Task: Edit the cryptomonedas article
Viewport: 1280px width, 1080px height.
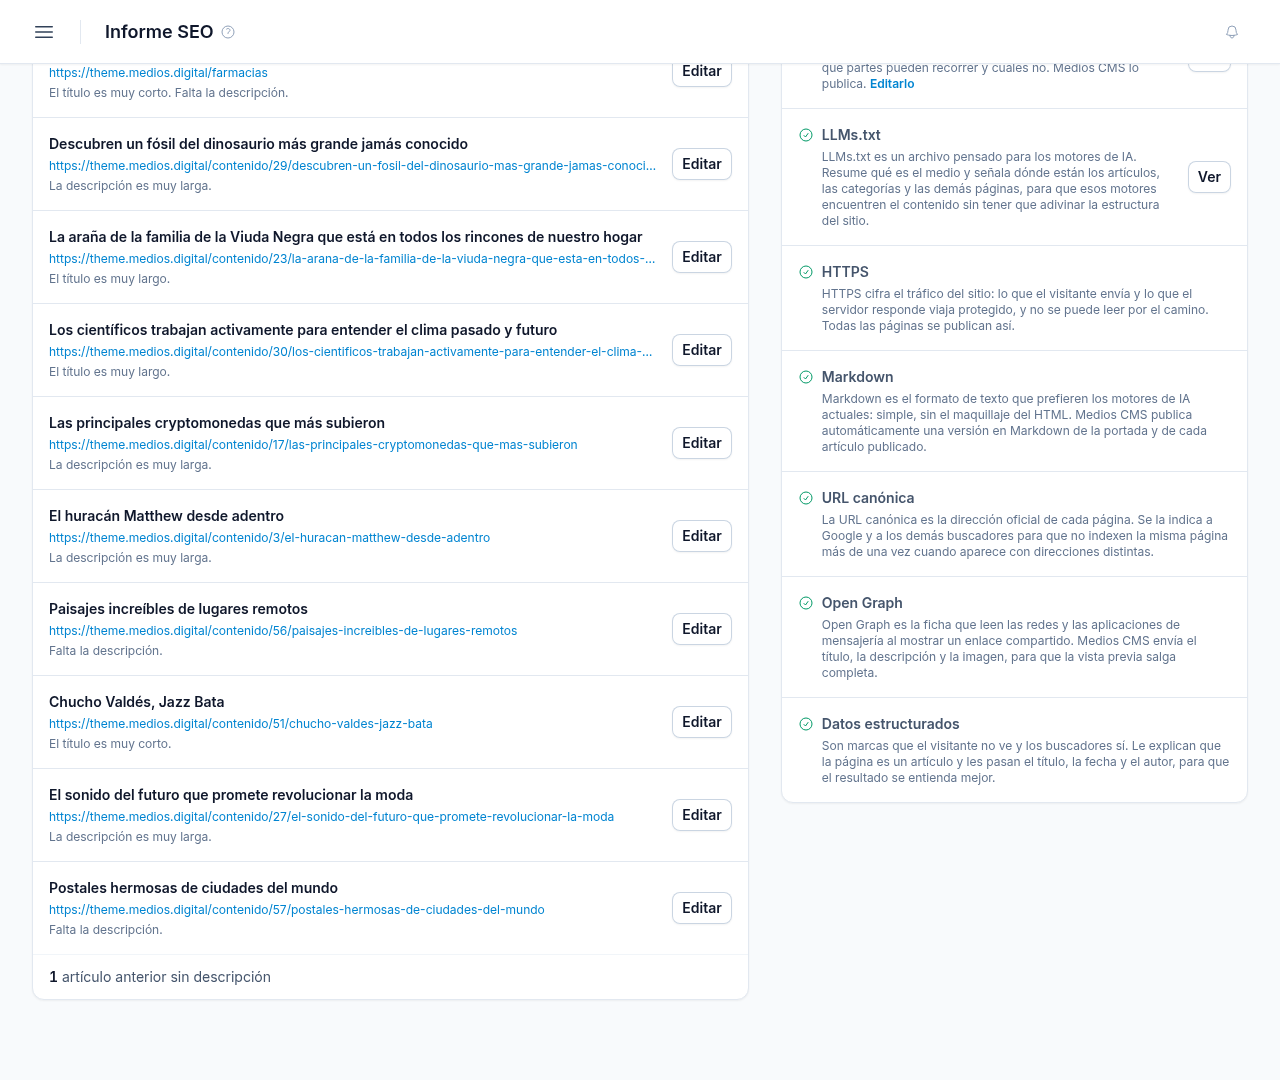Action: click(x=702, y=443)
